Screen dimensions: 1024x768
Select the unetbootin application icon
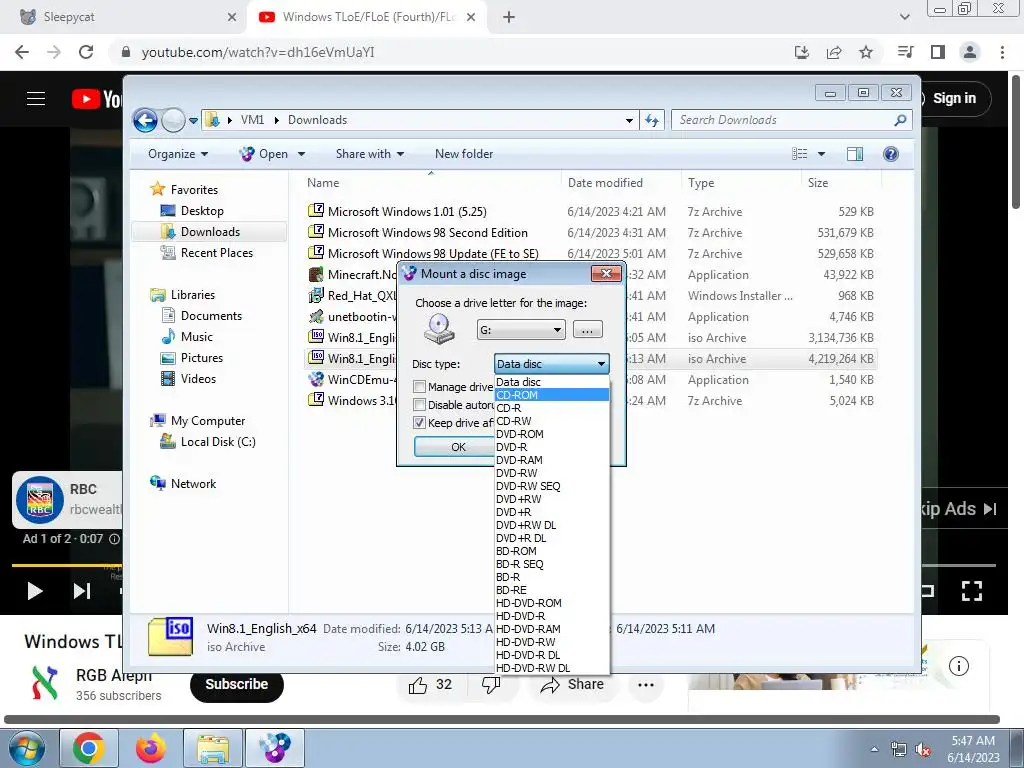click(x=316, y=317)
